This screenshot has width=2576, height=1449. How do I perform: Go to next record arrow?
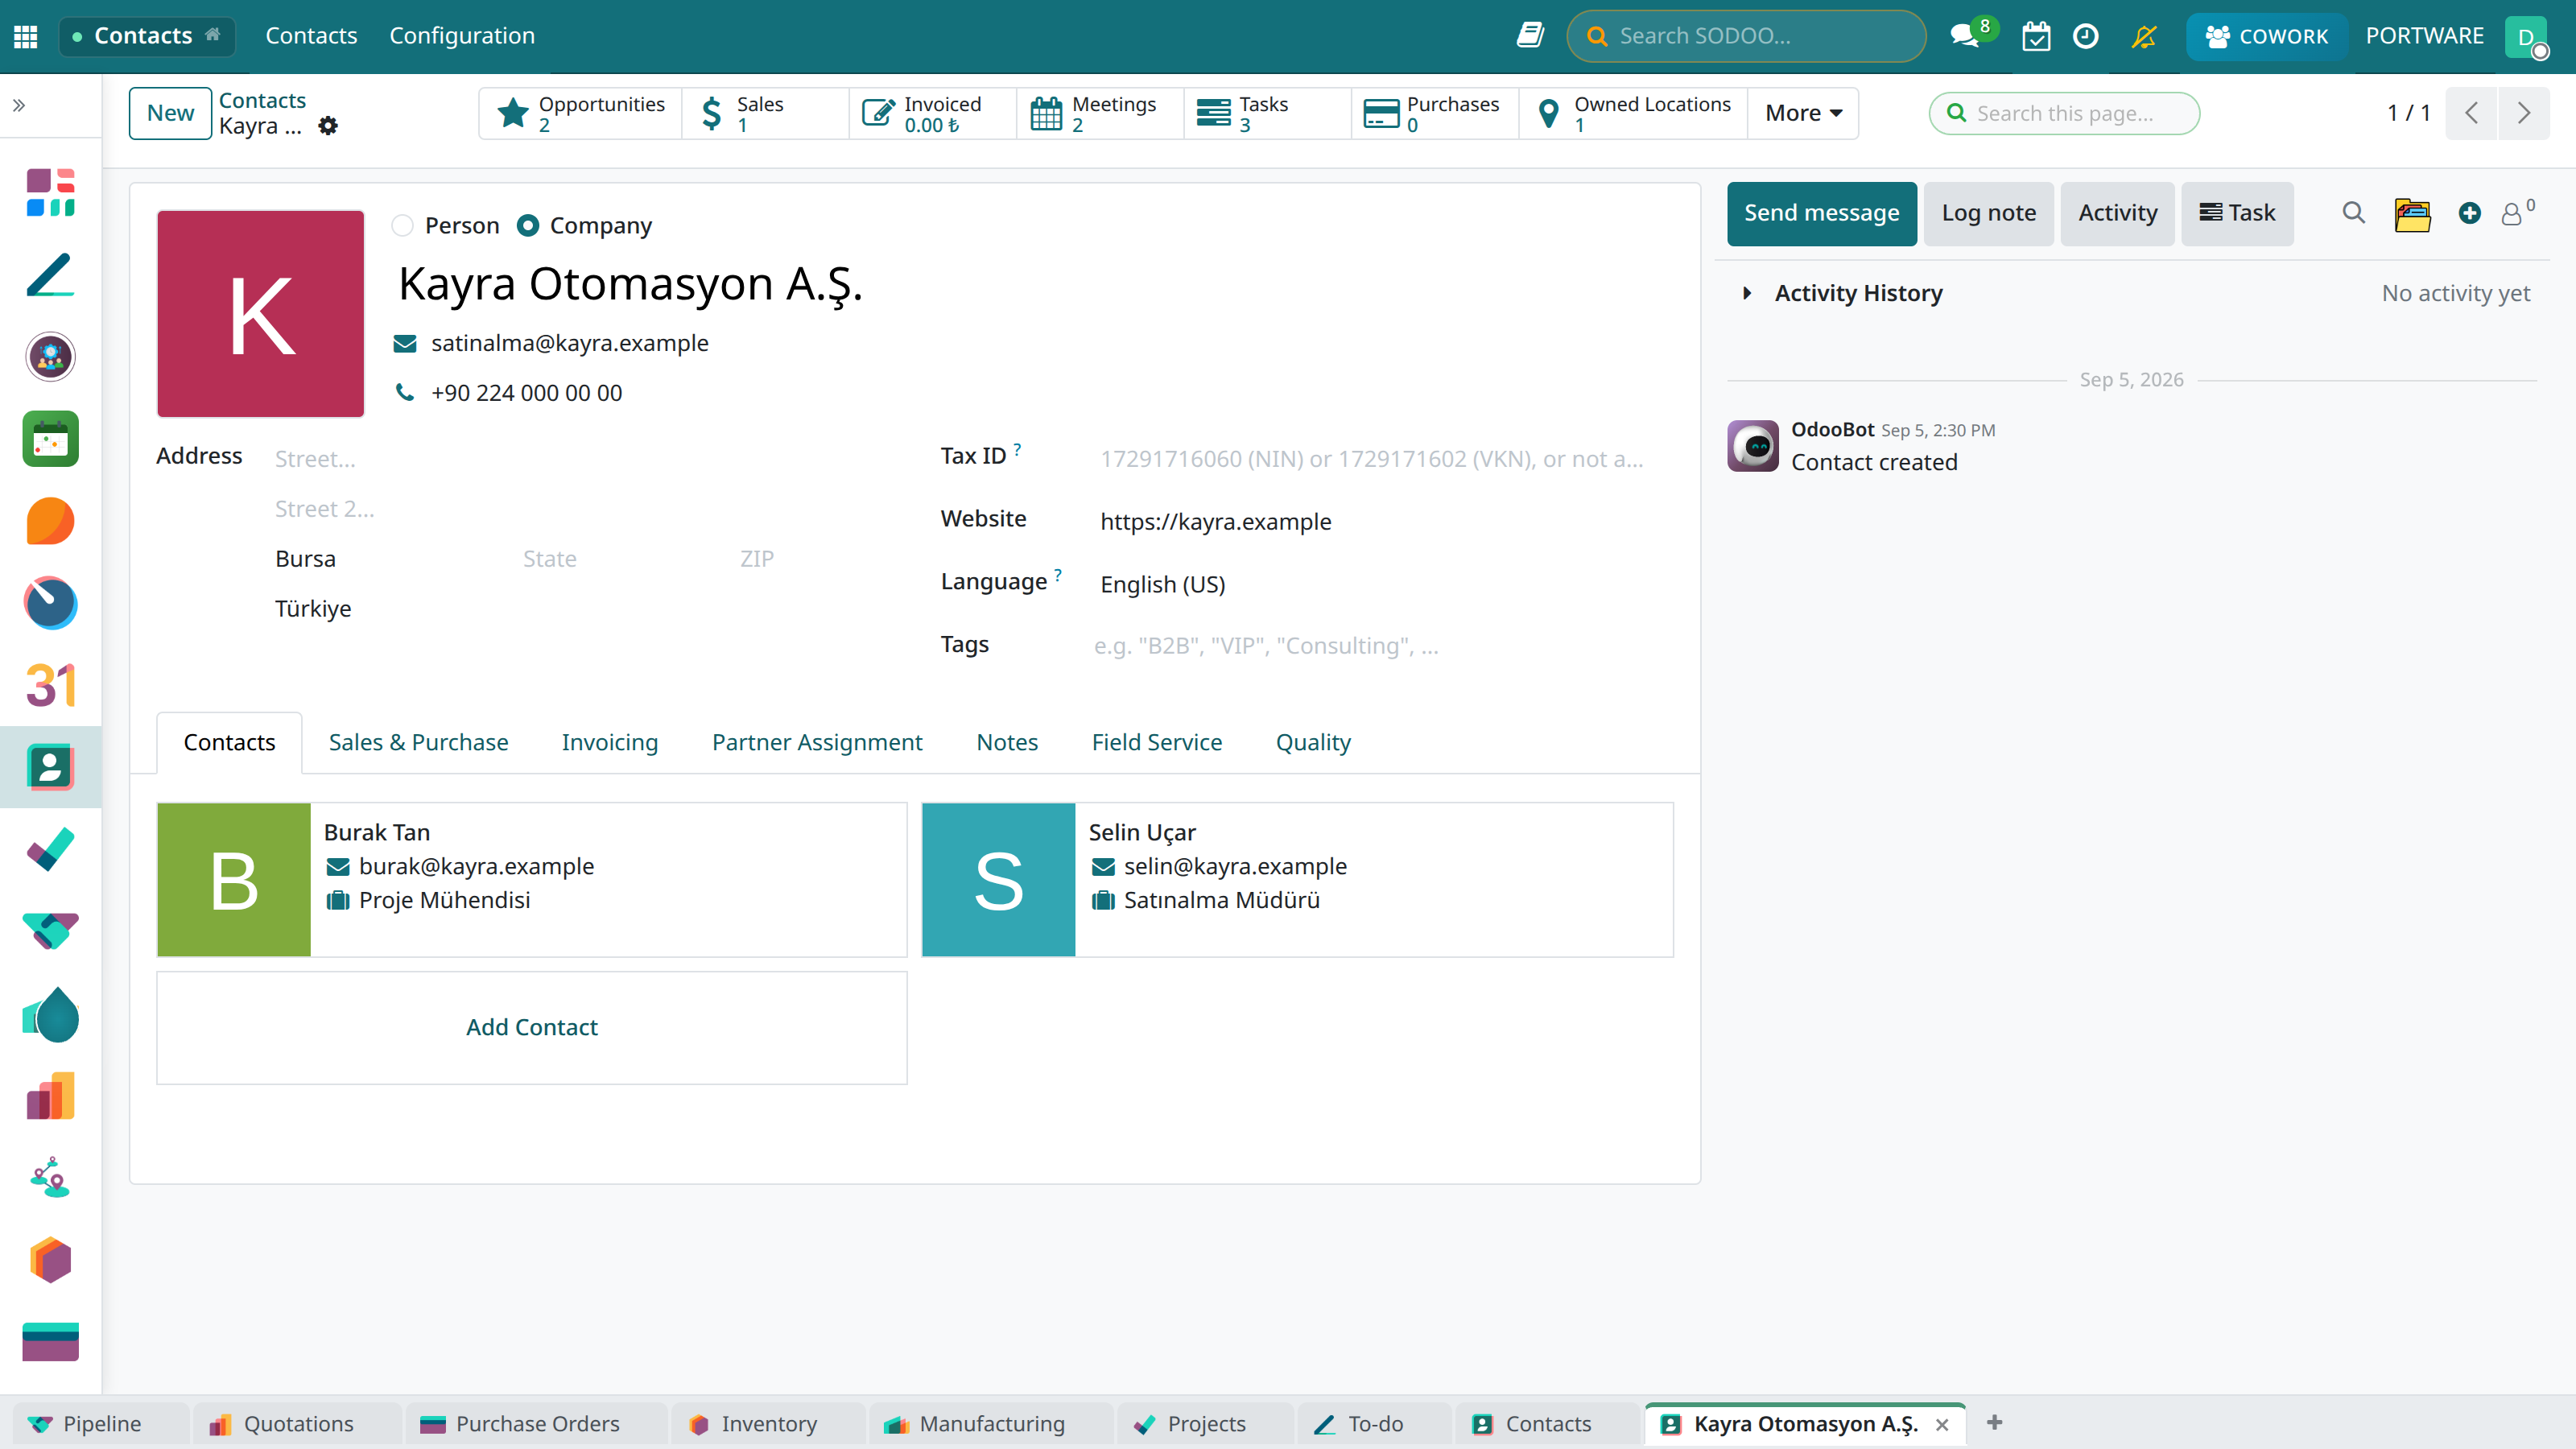pyautogui.click(x=2524, y=113)
